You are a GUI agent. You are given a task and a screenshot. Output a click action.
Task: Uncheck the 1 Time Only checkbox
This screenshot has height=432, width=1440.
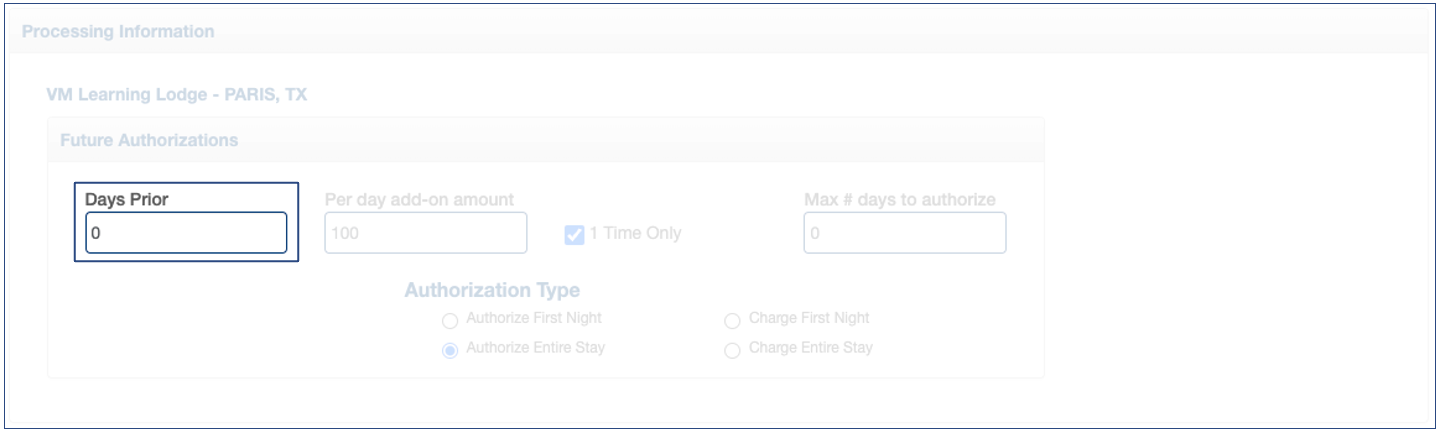click(x=574, y=234)
